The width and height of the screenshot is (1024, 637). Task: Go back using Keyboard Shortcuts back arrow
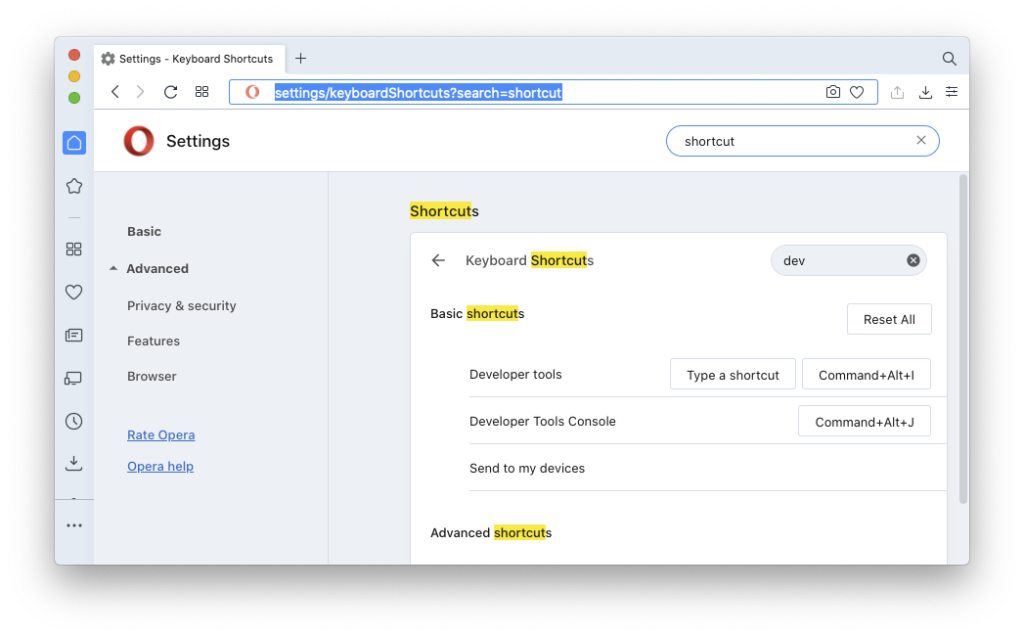click(x=438, y=261)
